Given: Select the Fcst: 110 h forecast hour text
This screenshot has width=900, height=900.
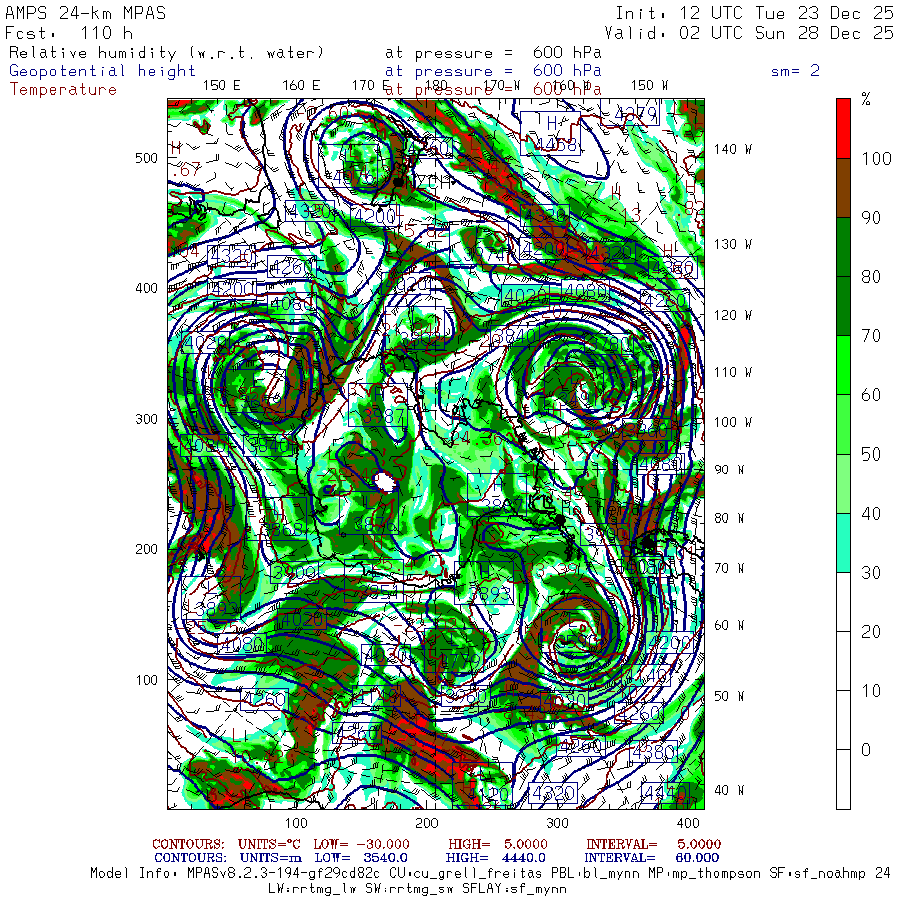Looking at the screenshot, I should (x=69, y=33).
